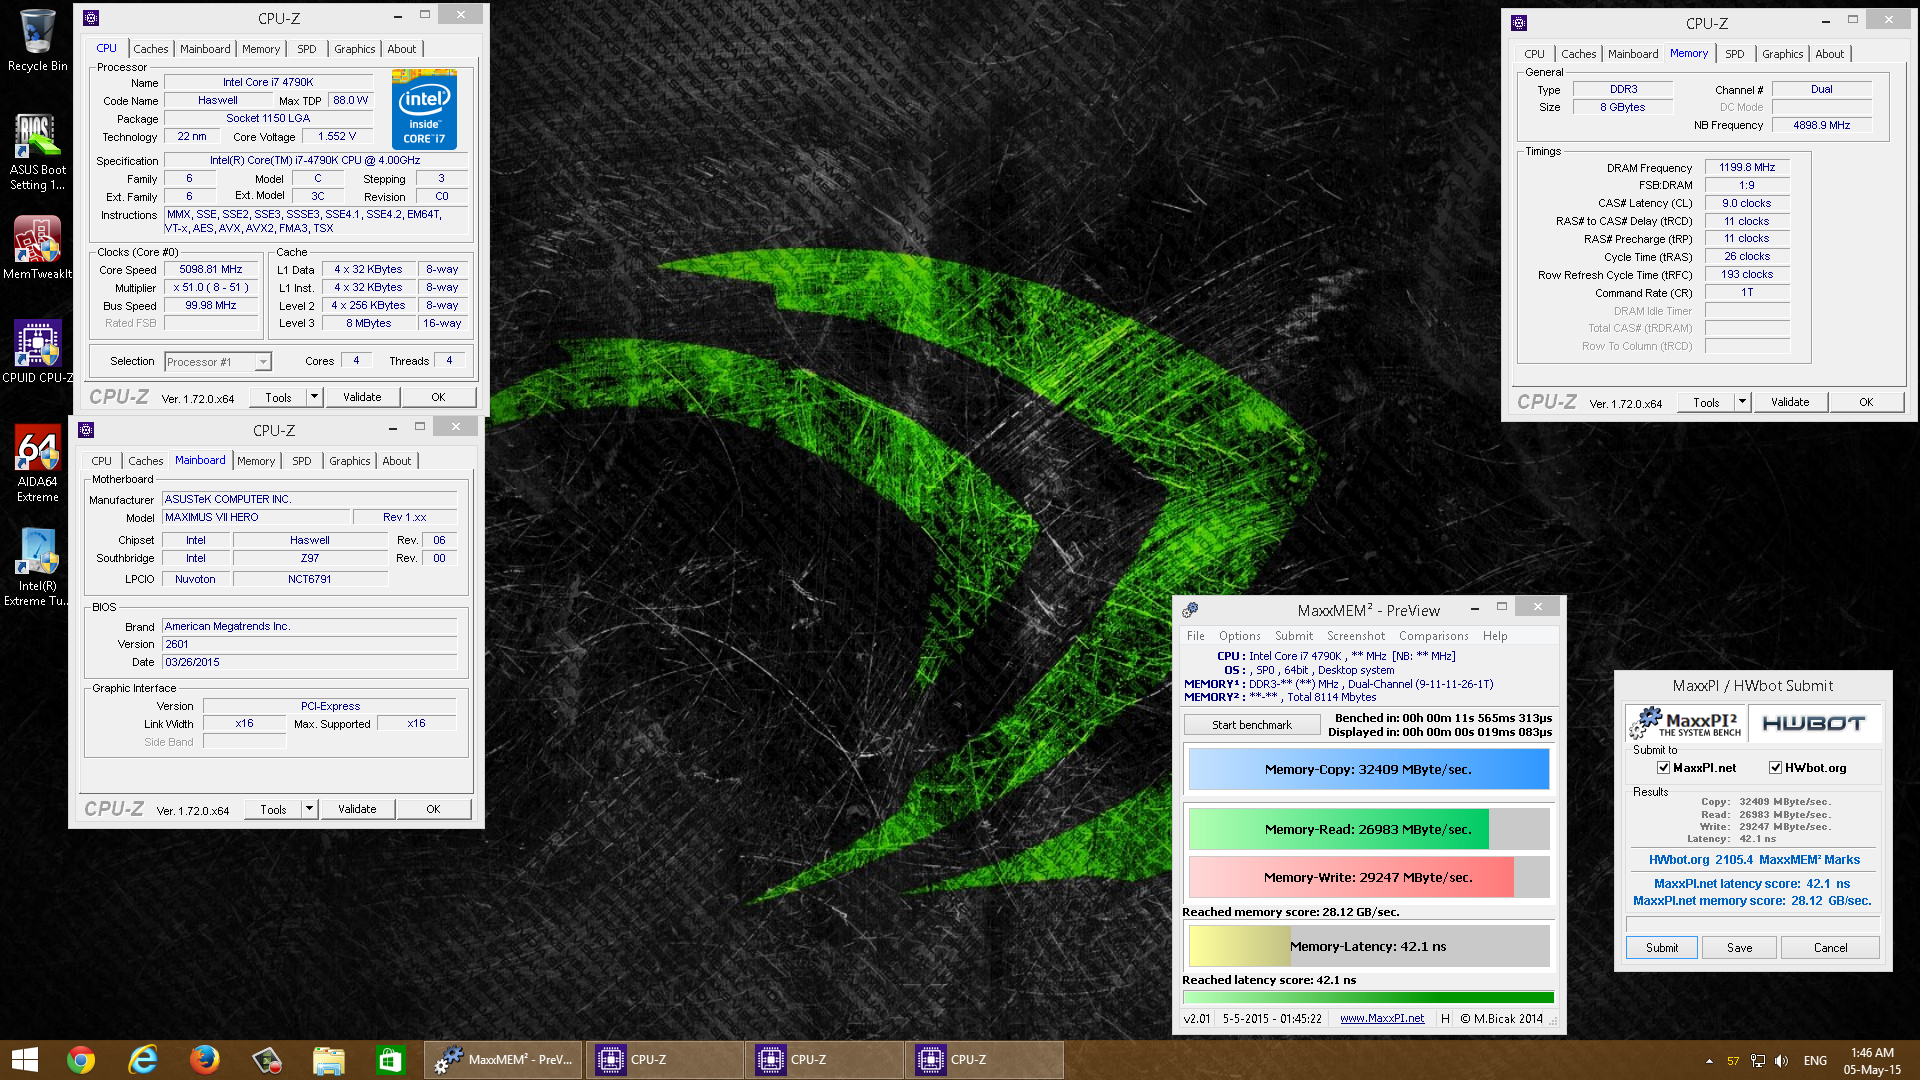Expand Tools dropdown arrow in the Mainboard window
Viewport: 1920px width, 1080px height.
[x=309, y=809]
